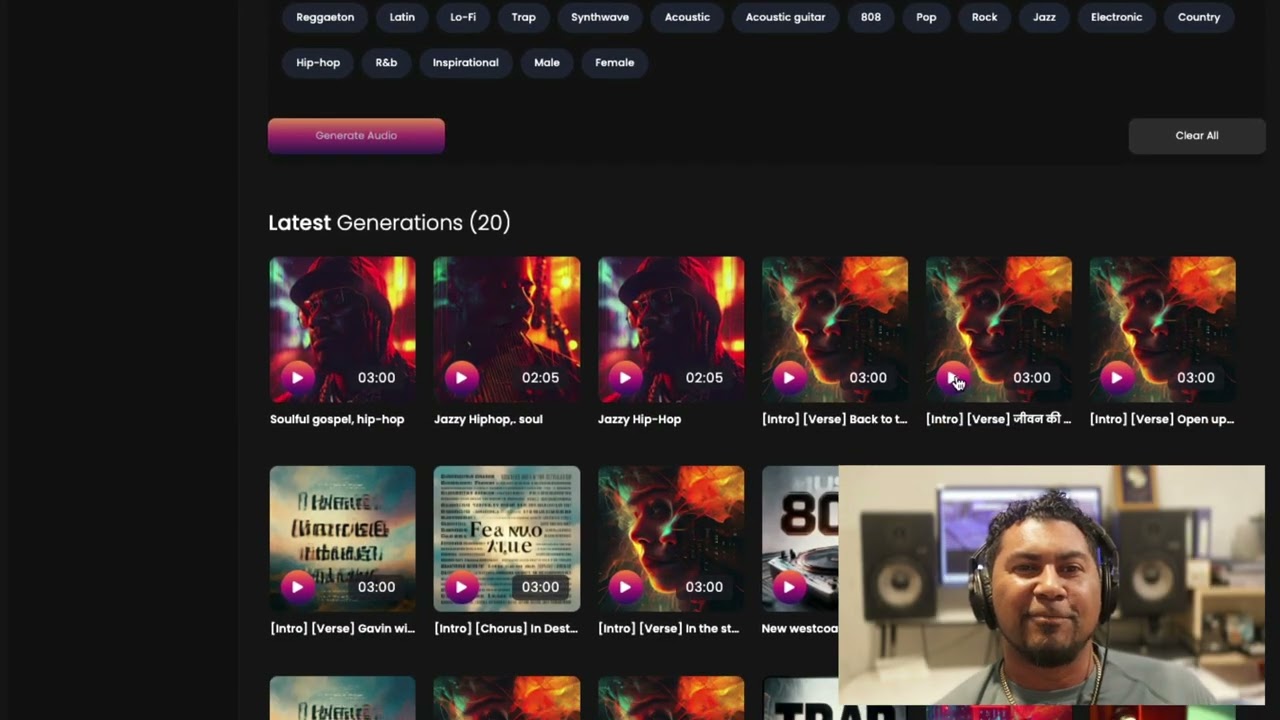
Task: Choose the Inspirational tag
Action: [465, 62]
